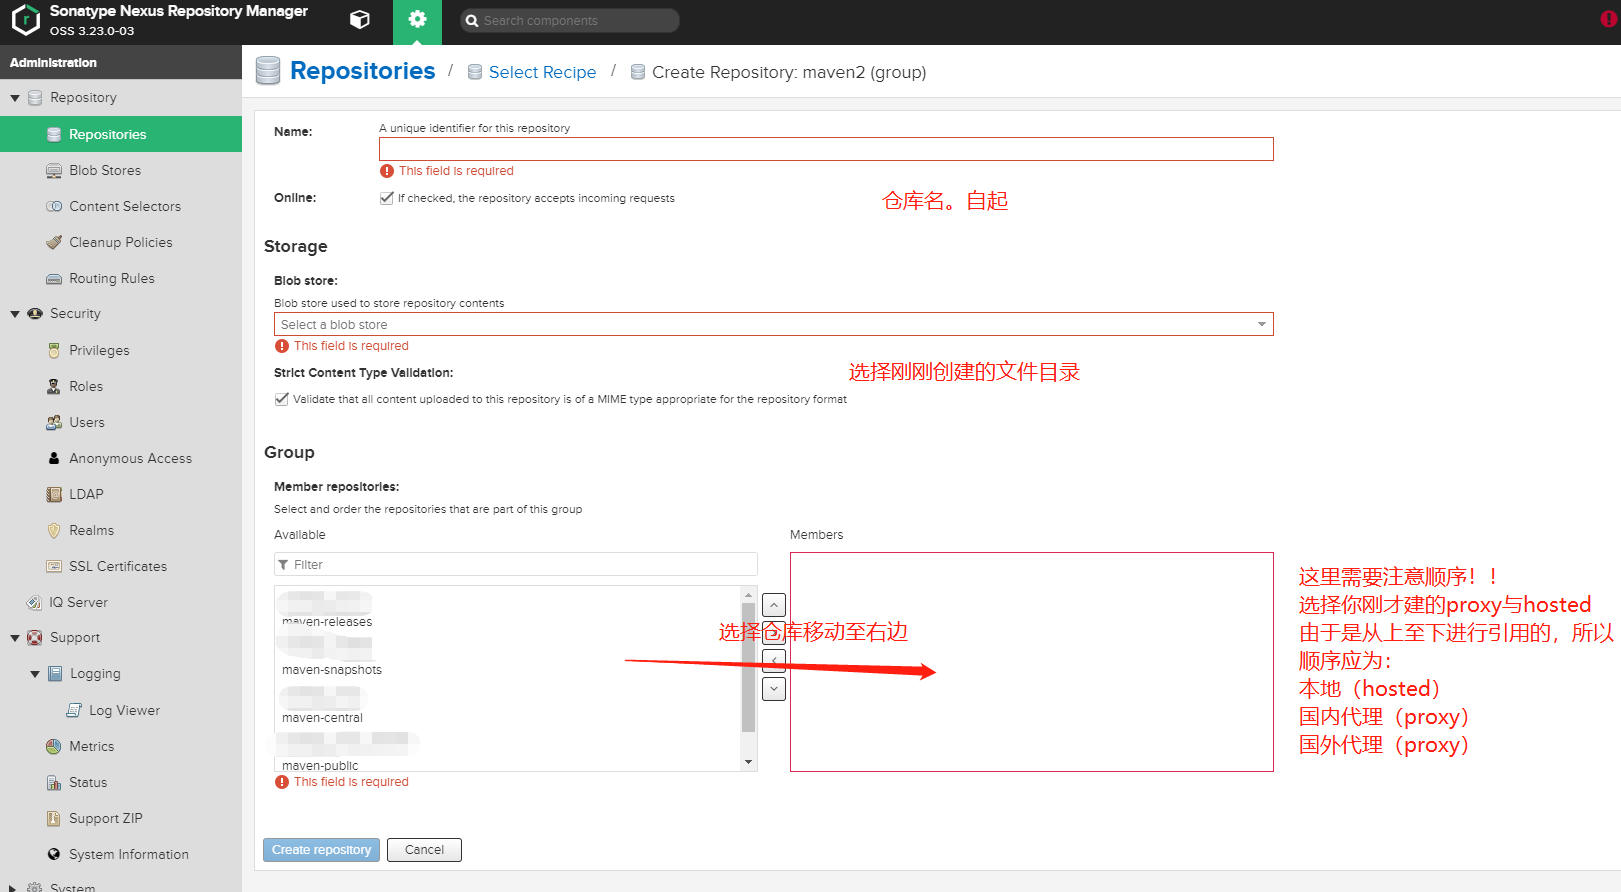Click the SSL Certificates icon

click(54, 567)
